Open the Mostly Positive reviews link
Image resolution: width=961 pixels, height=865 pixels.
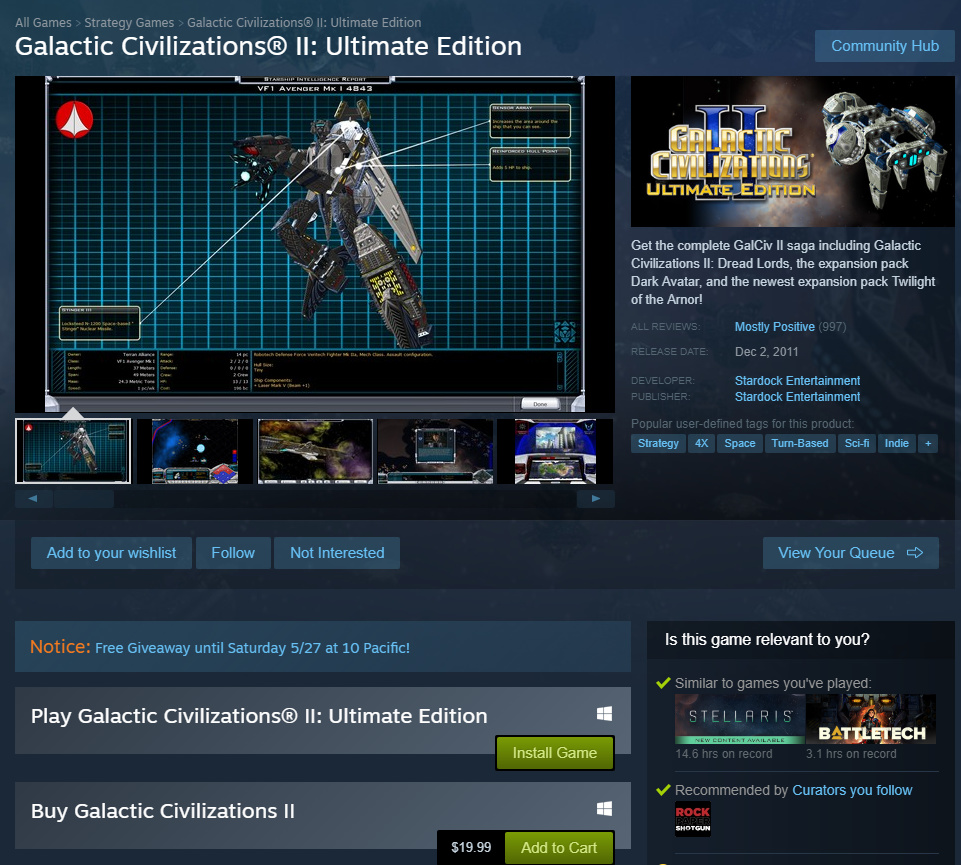775,327
